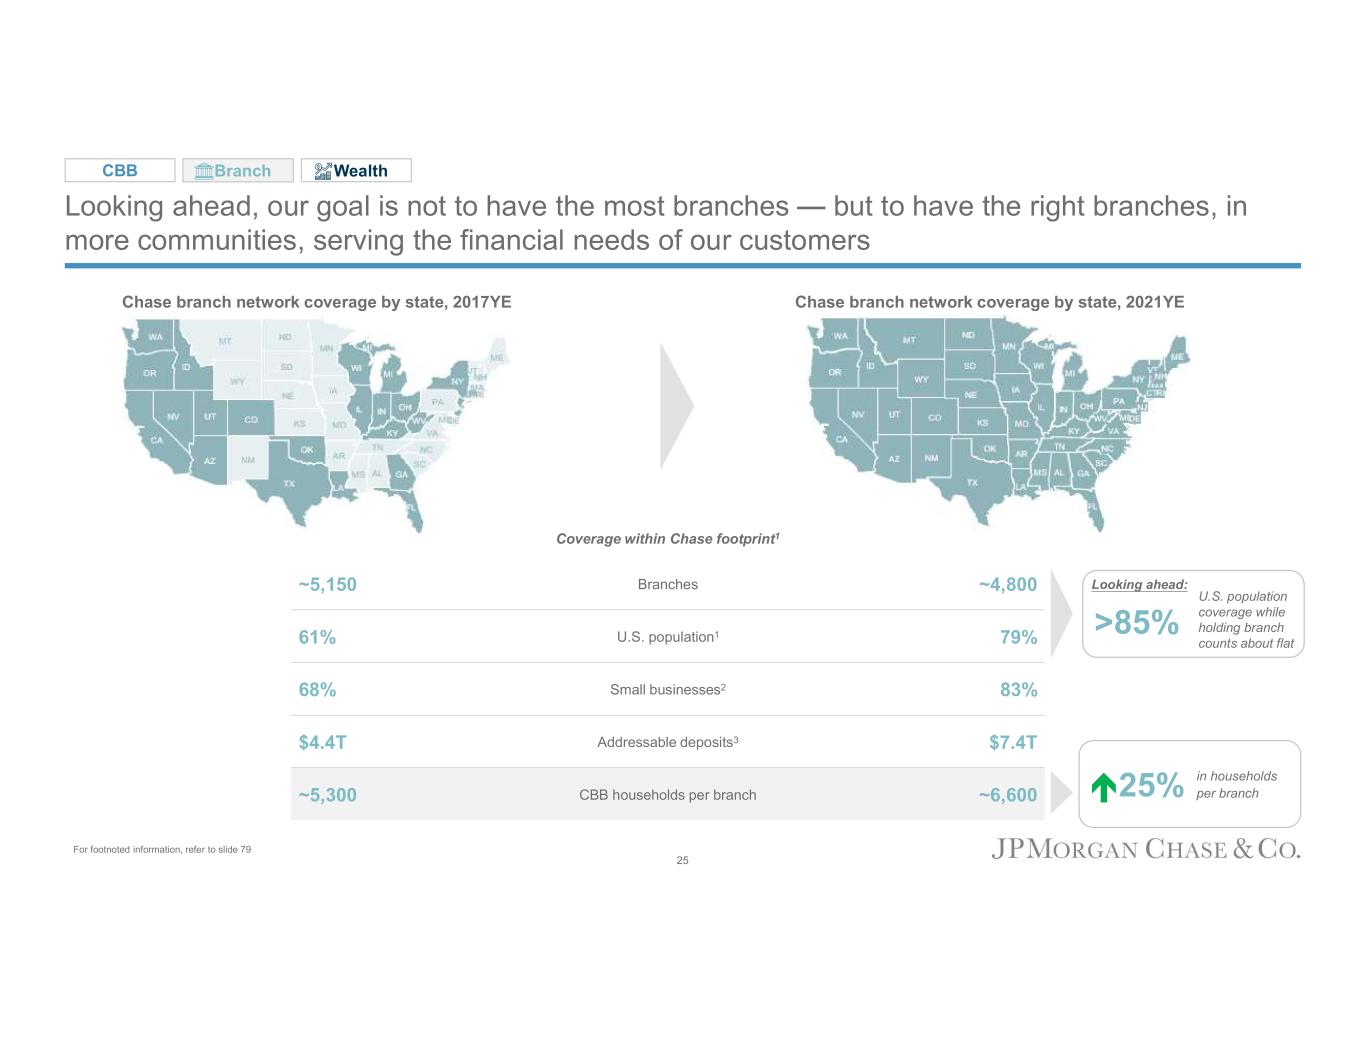Click the chart icon in Wealth tab

322,171
